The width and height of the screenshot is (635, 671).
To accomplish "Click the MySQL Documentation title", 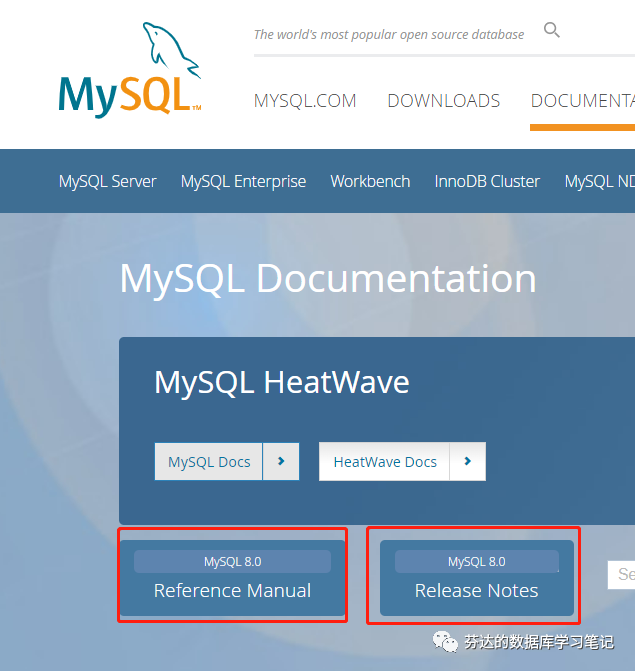I will [x=328, y=279].
